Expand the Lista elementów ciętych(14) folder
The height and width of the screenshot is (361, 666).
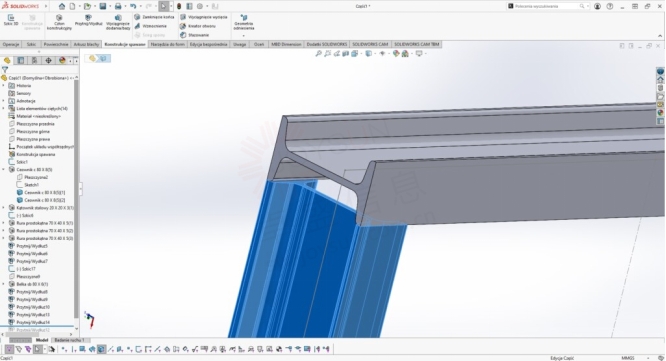click(4, 109)
